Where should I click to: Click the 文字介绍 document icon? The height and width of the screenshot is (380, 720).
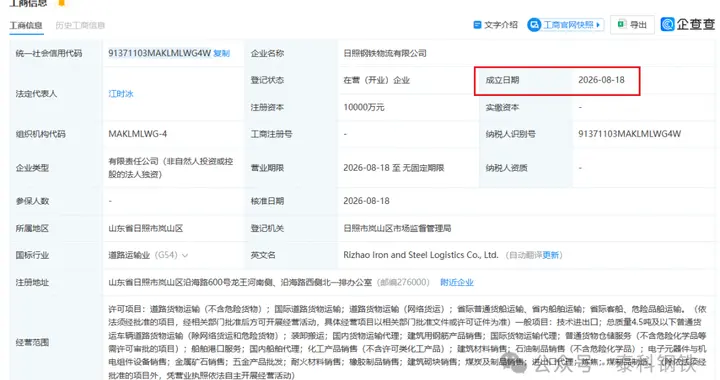477,24
